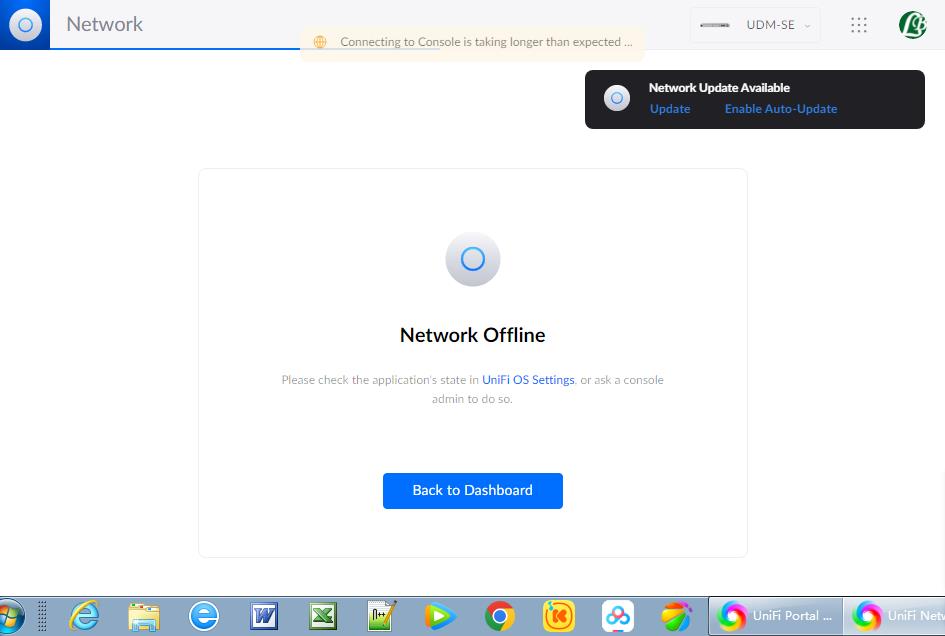Launch Internet Explorer from the taskbar
Viewport: 945px width, 636px height.
pyautogui.click(x=84, y=617)
